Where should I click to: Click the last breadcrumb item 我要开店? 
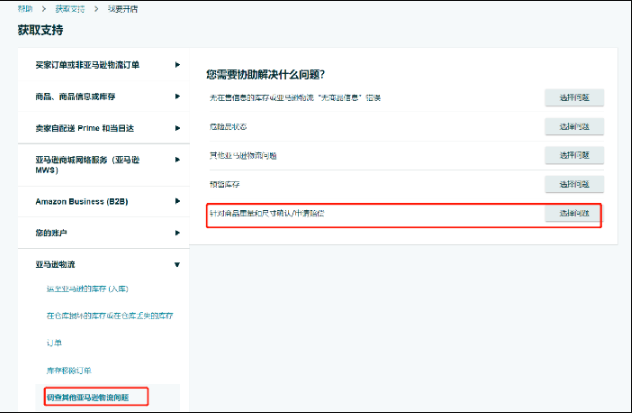pyautogui.click(x=123, y=9)
